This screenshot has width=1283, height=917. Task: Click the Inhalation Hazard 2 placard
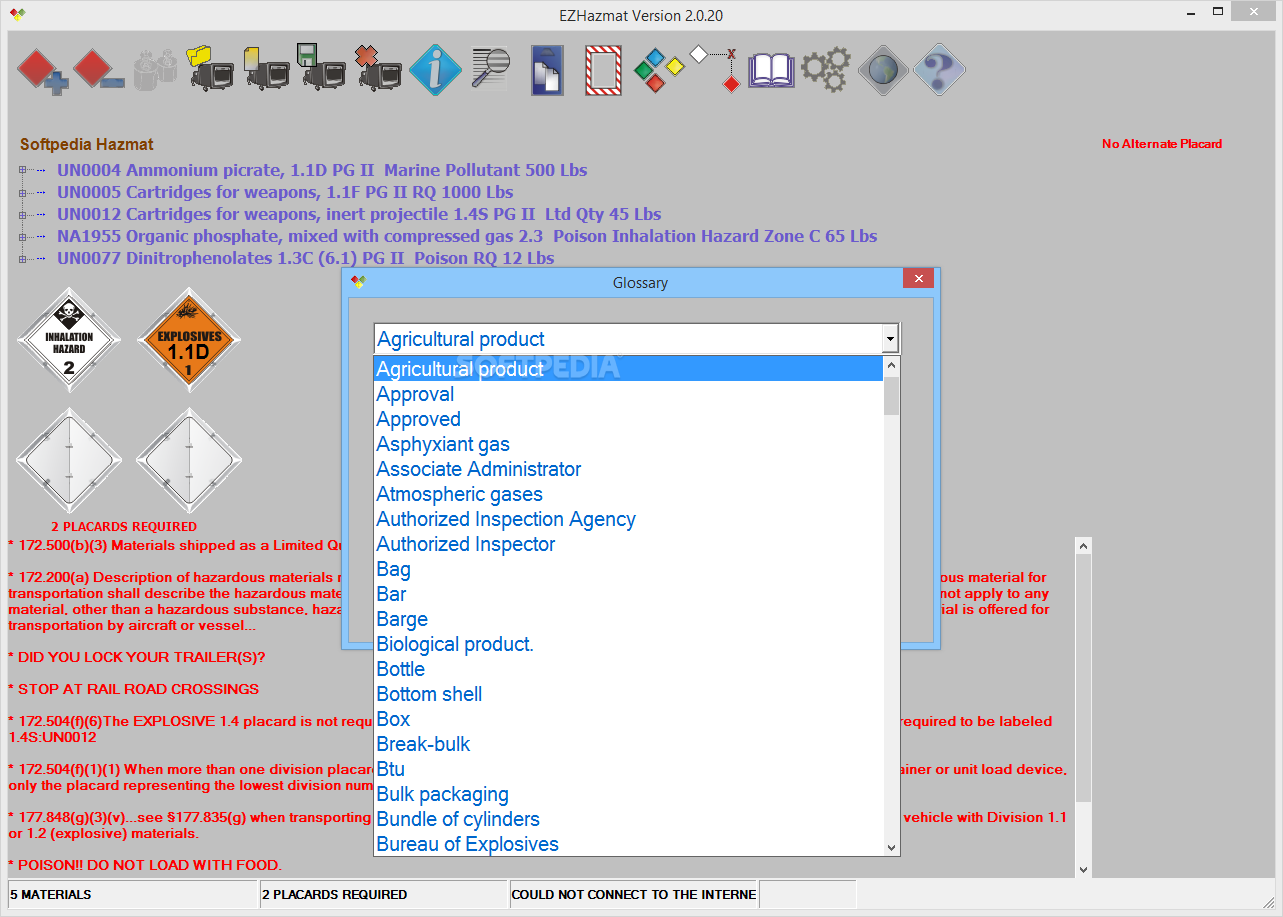(x=69, y=340)
